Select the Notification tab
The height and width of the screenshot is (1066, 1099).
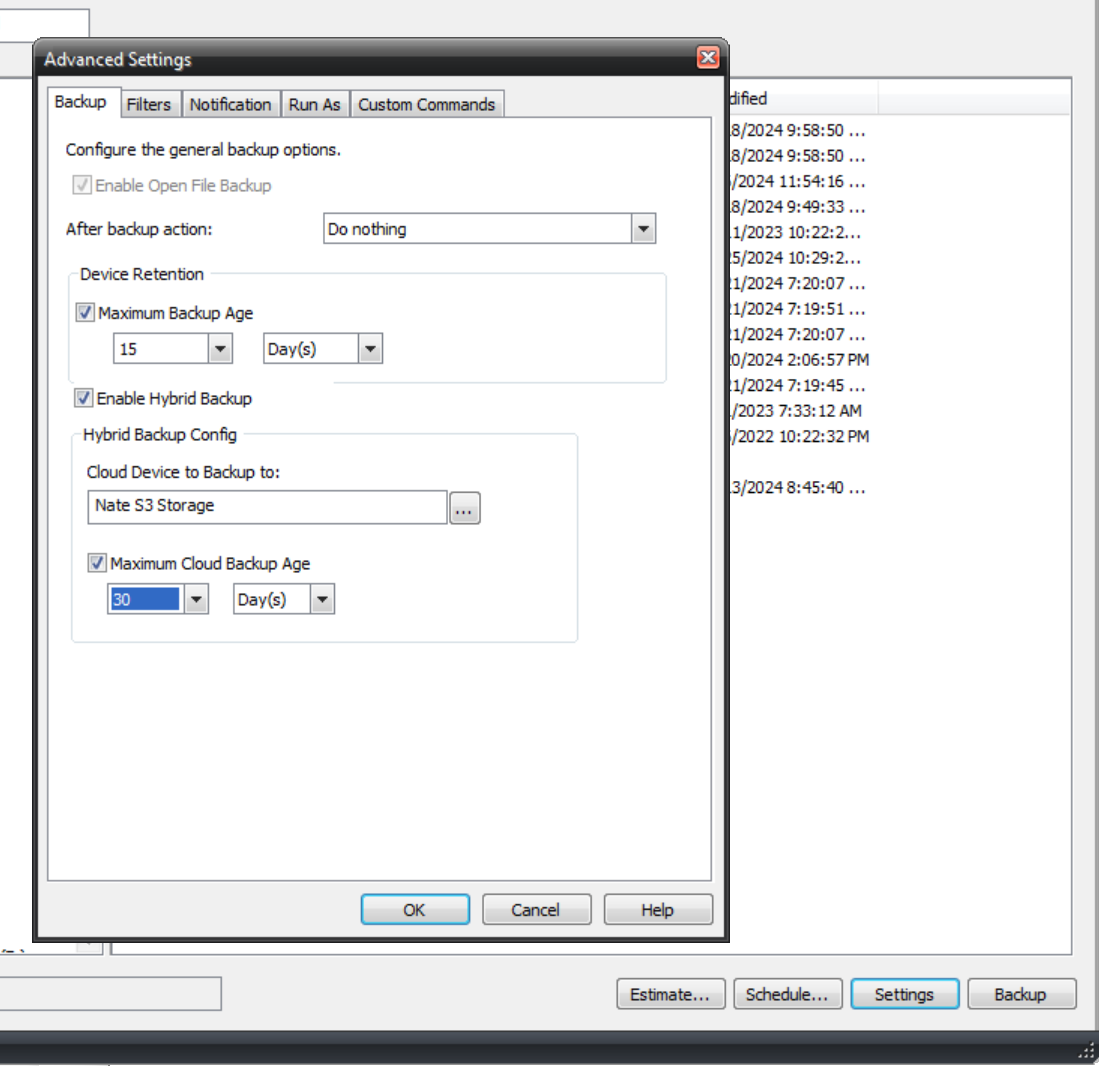coord(231,103)
